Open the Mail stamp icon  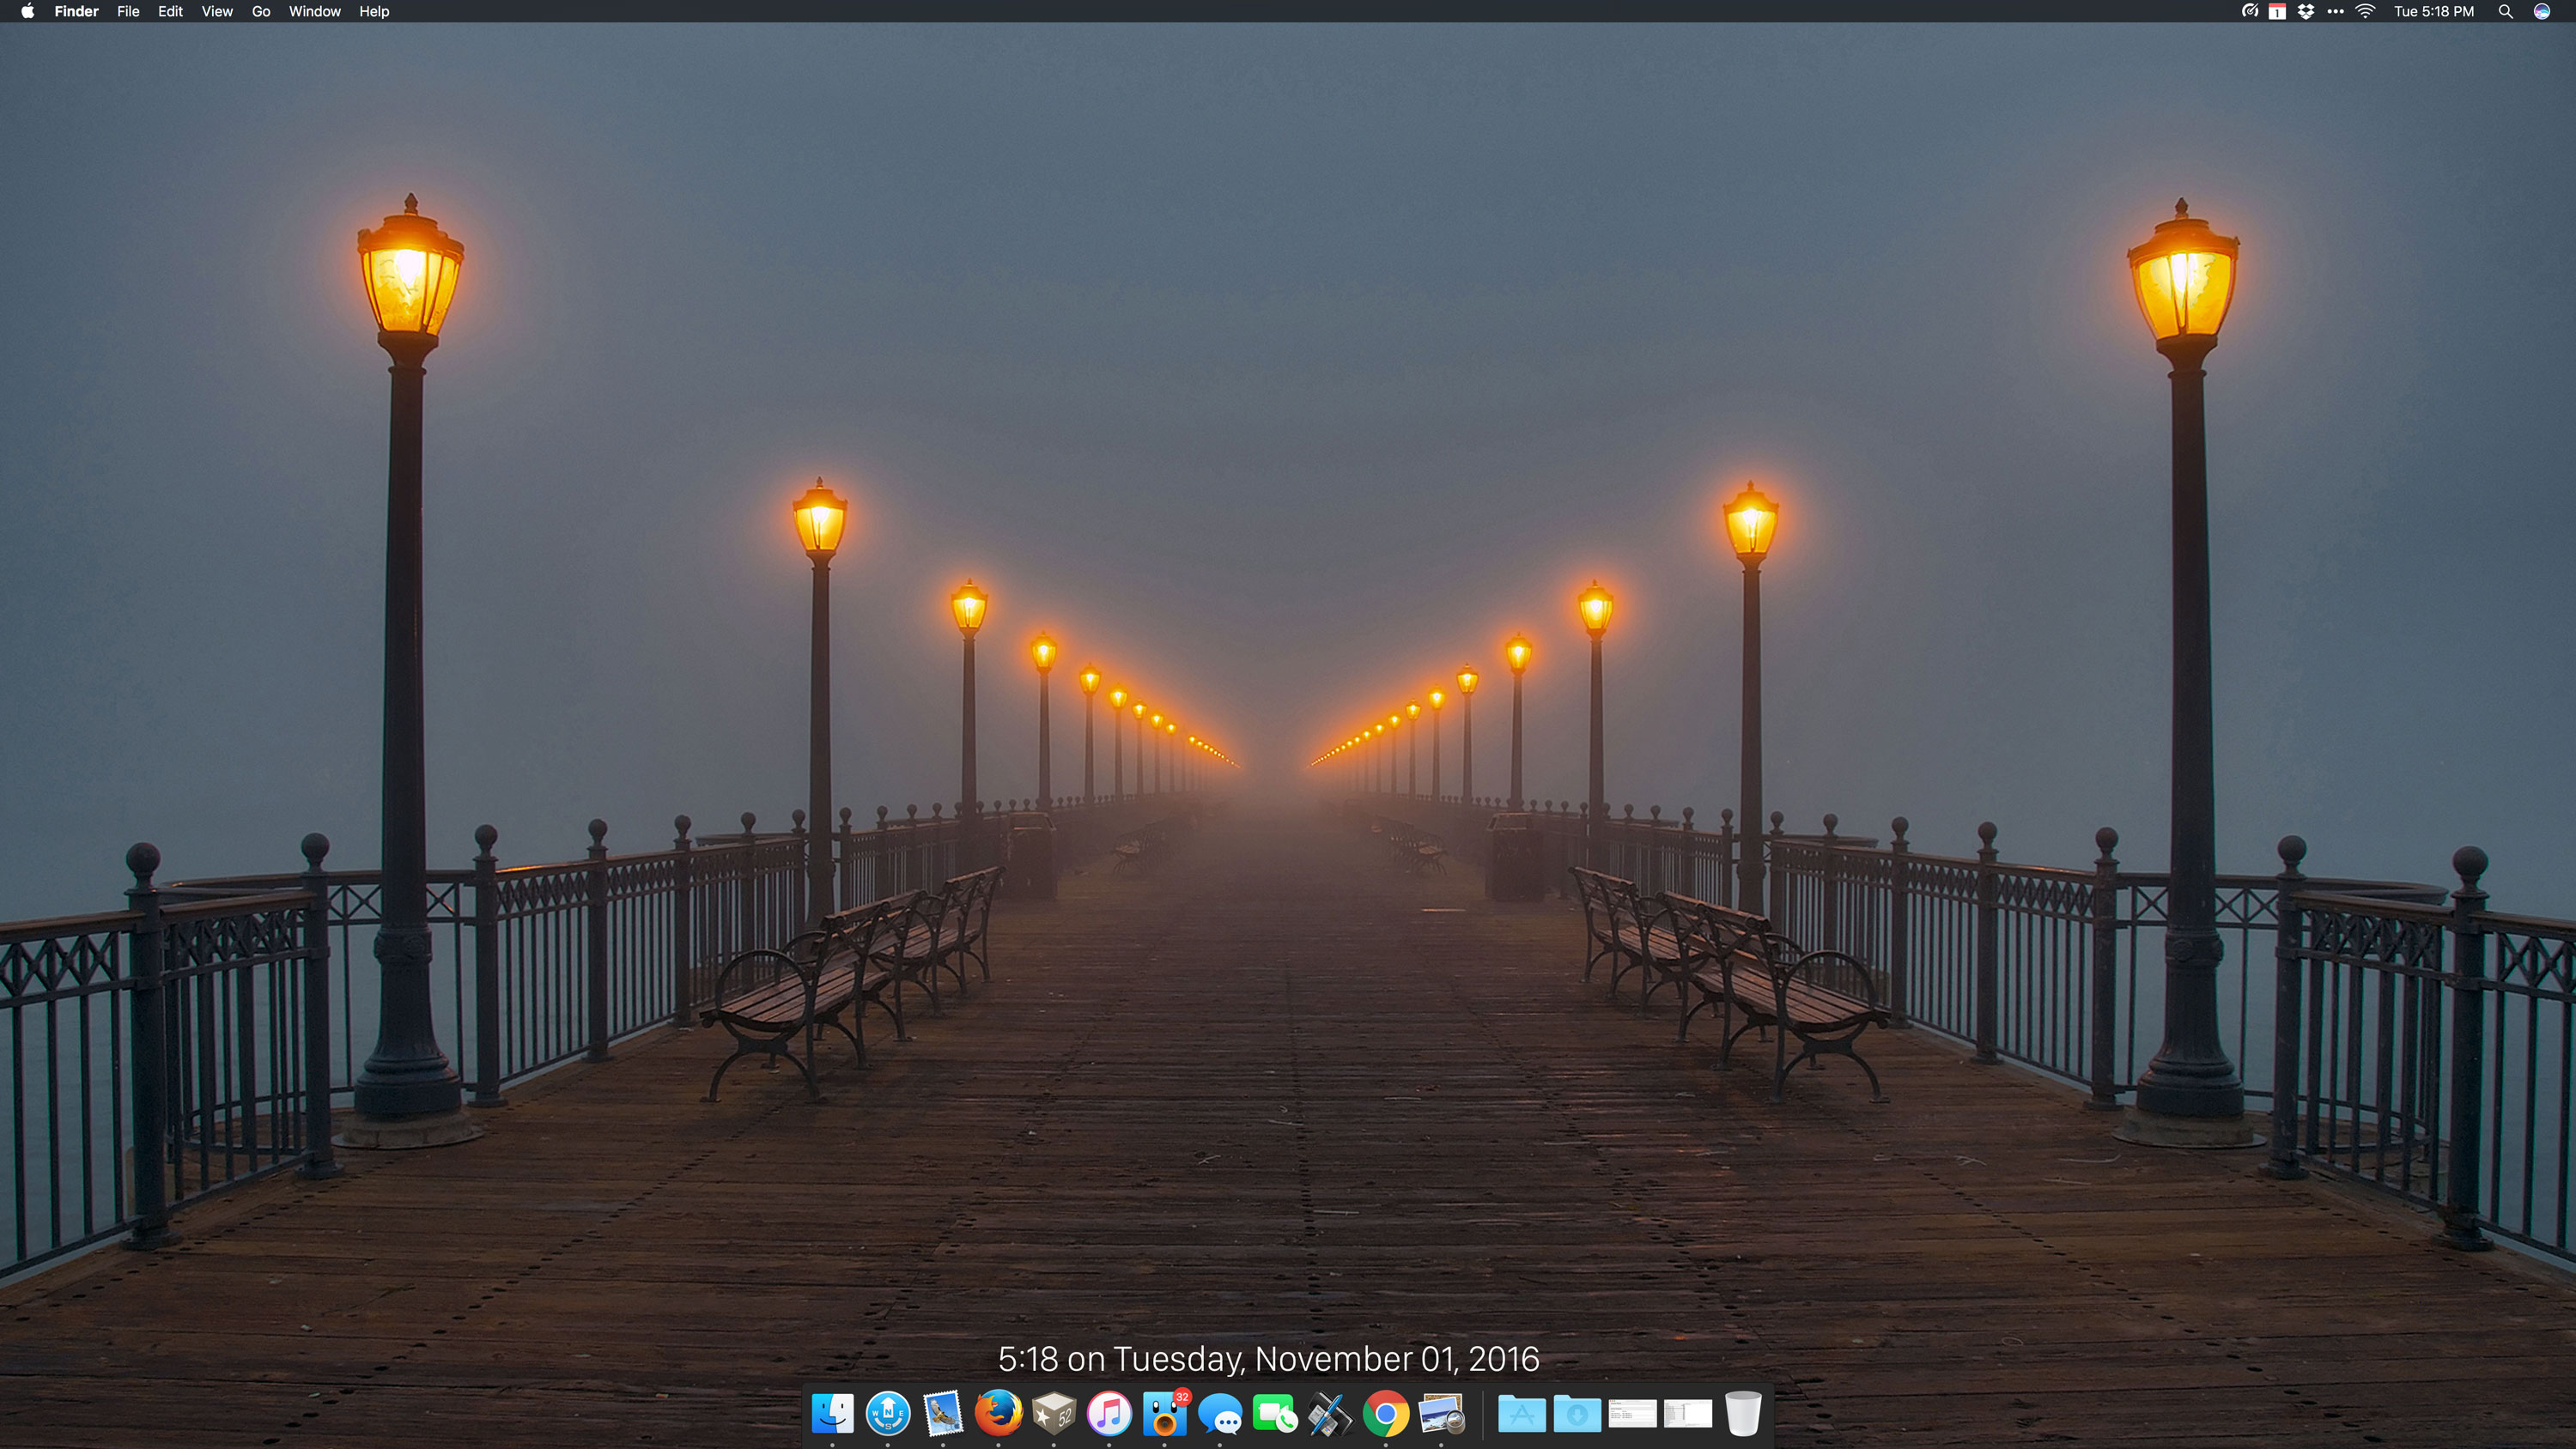click(943, 1414)
